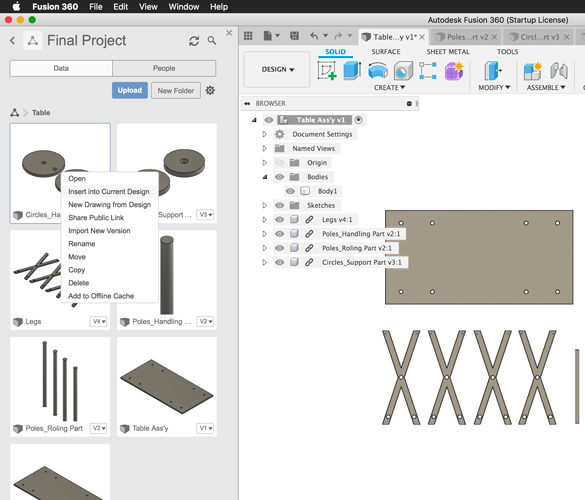Toggle visibility of Table Ass'y v1
This screenshot has height=500, width=585.
(269, 120)
